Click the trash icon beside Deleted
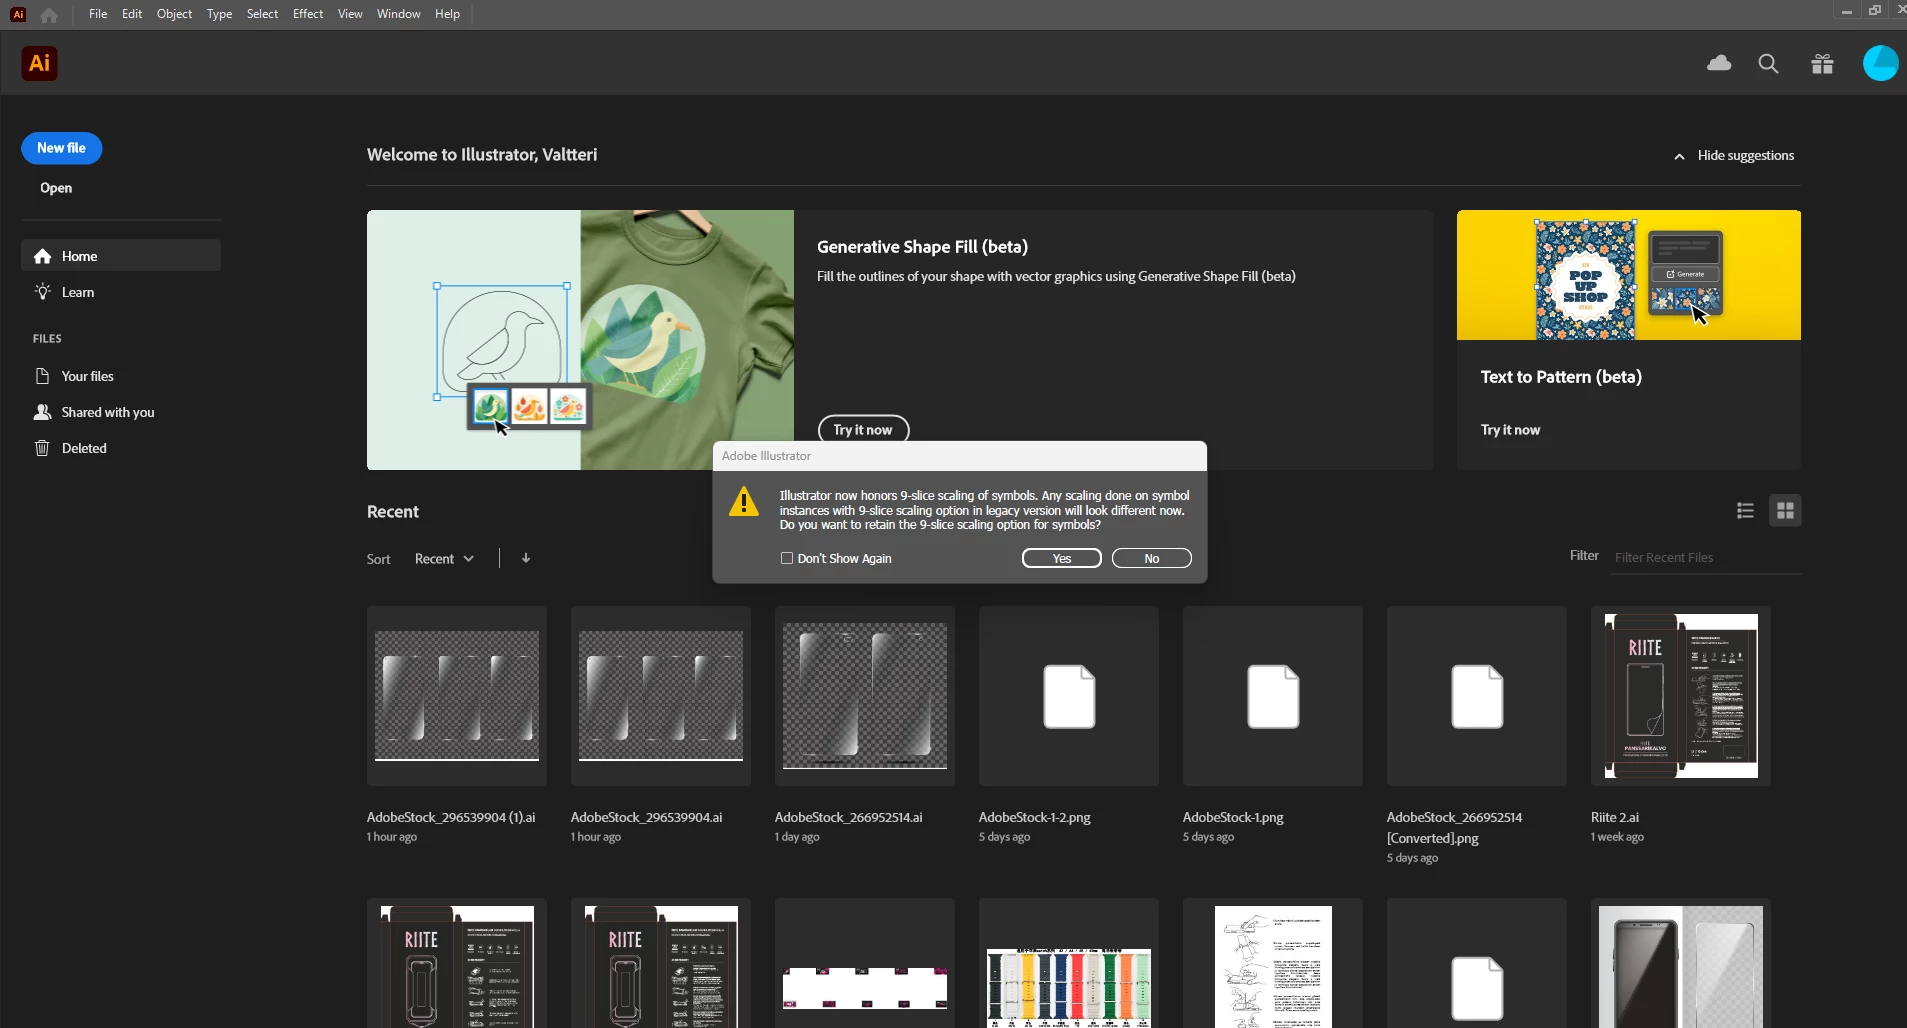The image size is (1907, 1028). point(42,448)
